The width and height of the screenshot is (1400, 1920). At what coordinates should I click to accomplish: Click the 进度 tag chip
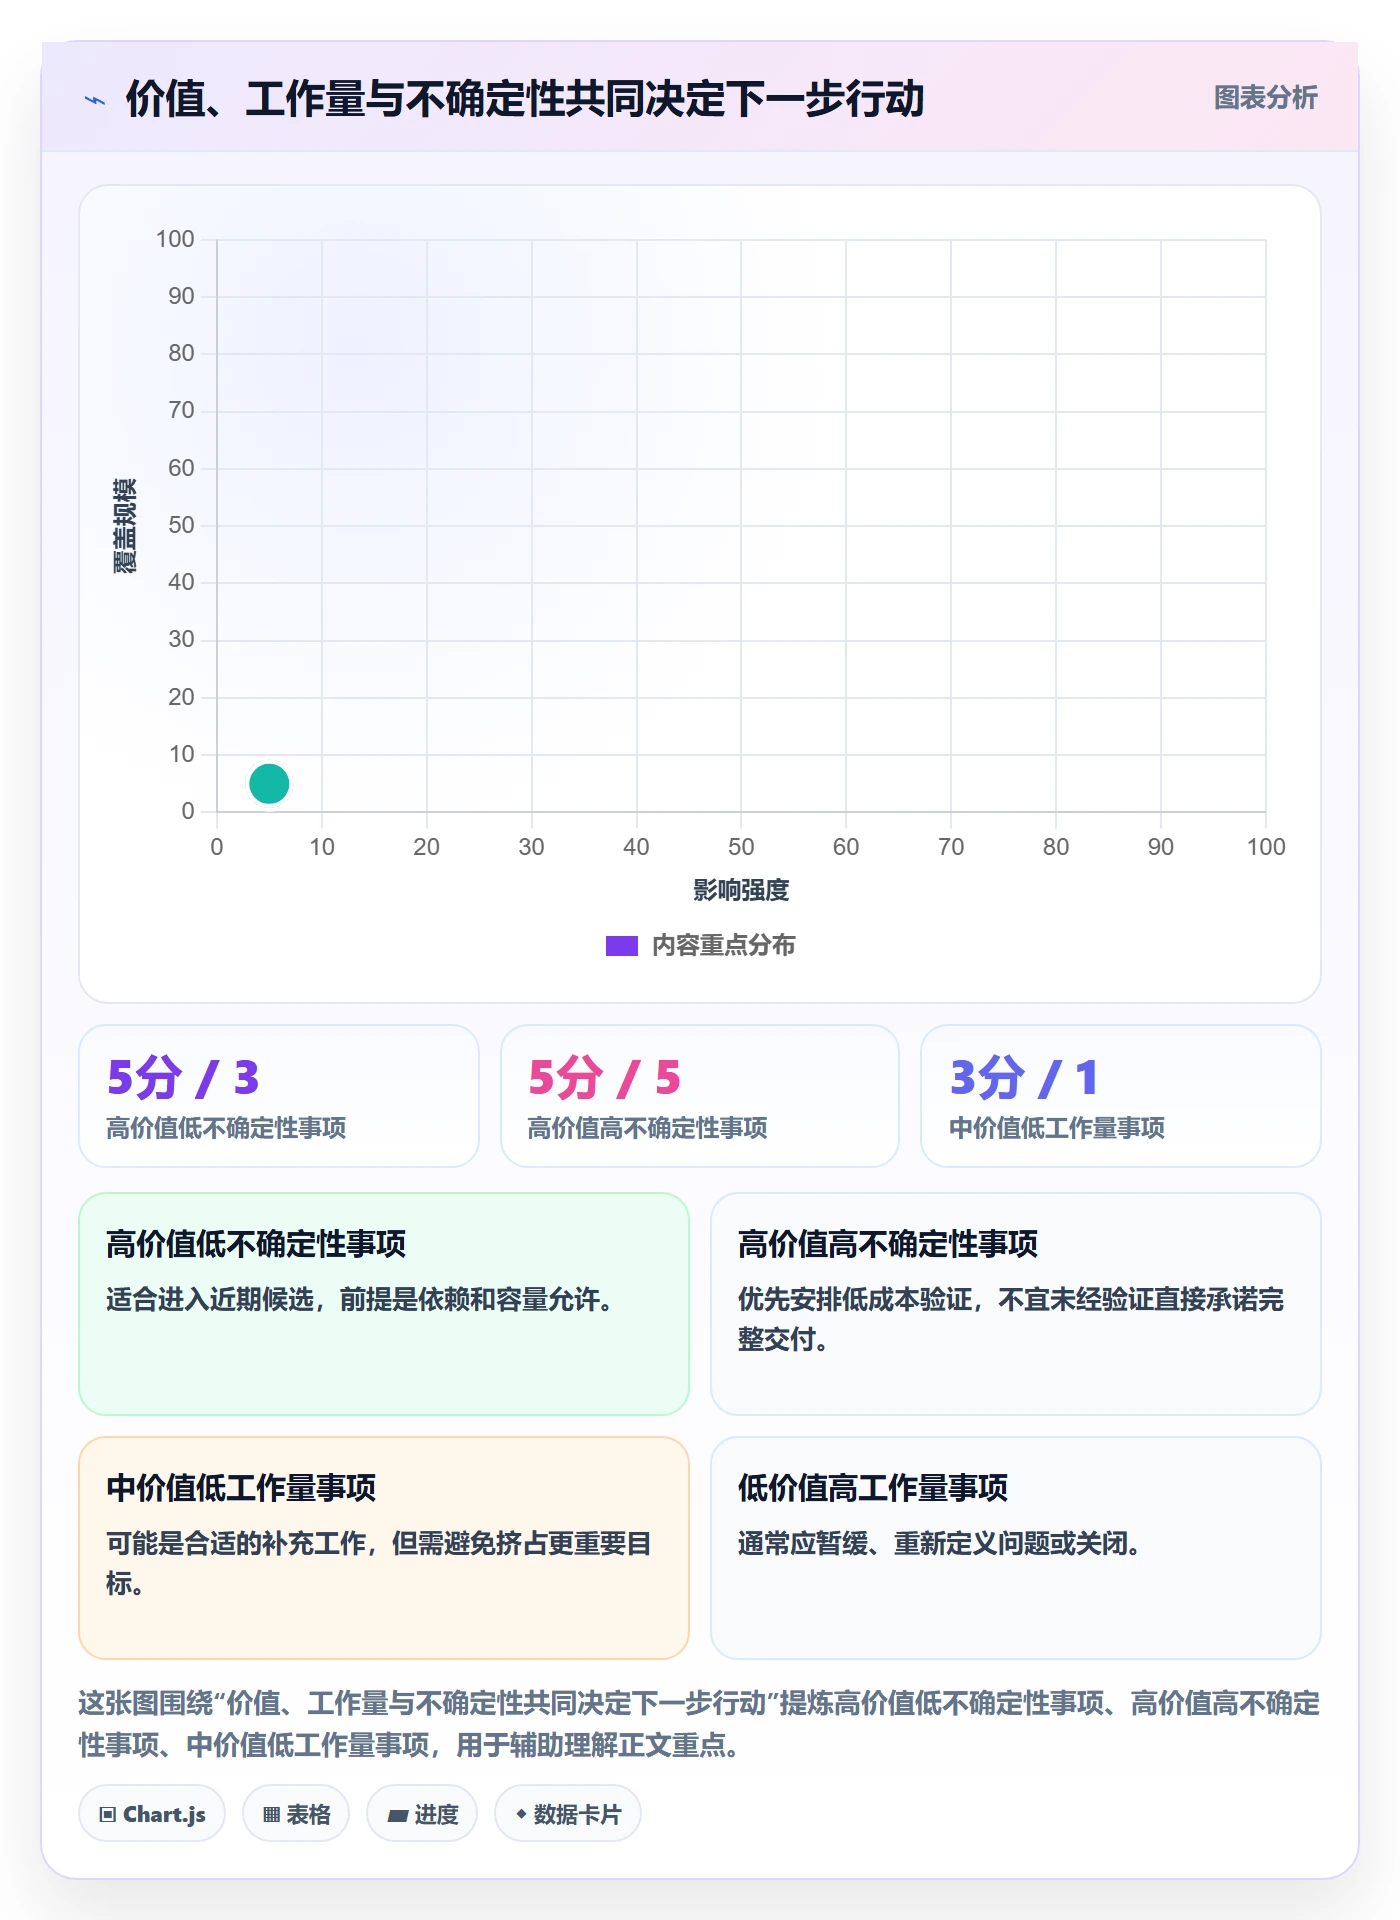point(422,1813)
